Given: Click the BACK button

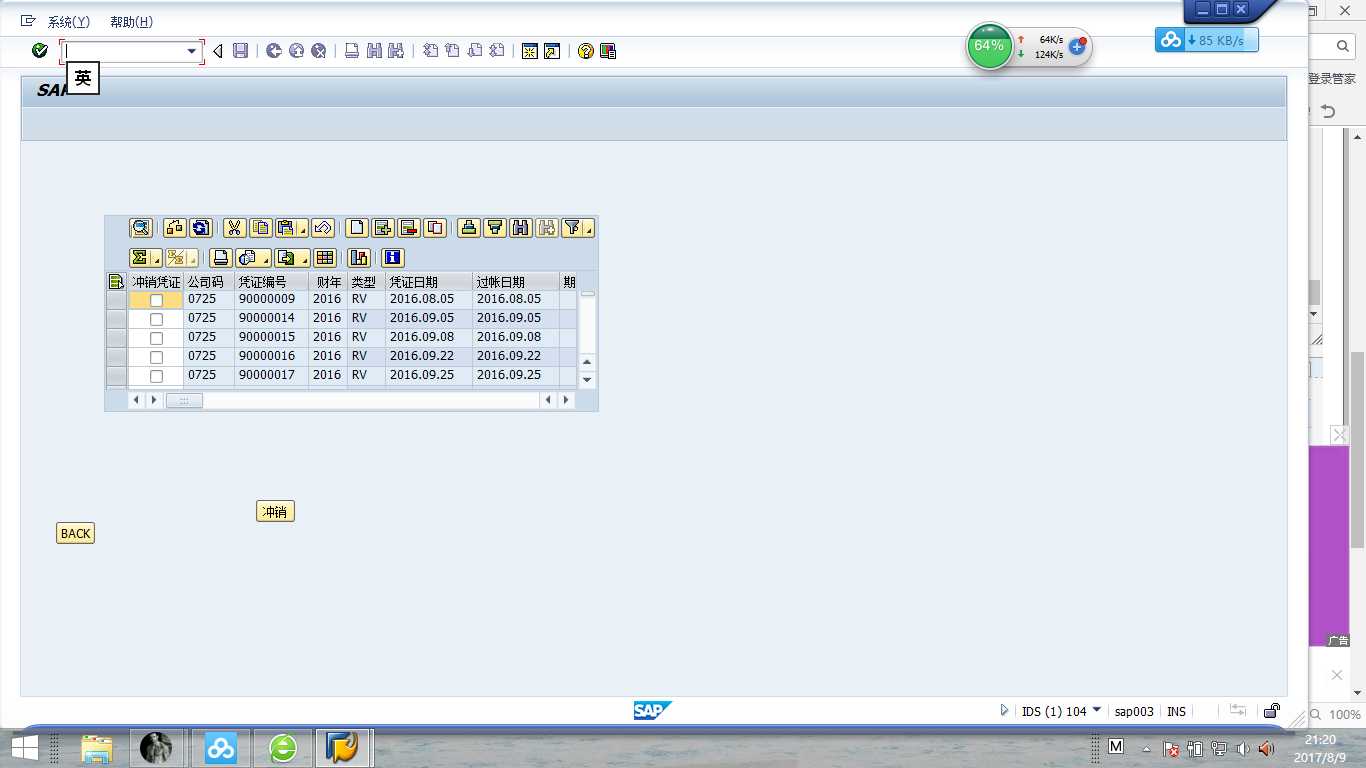Looking at the screenshot, I should click(75, 533).
